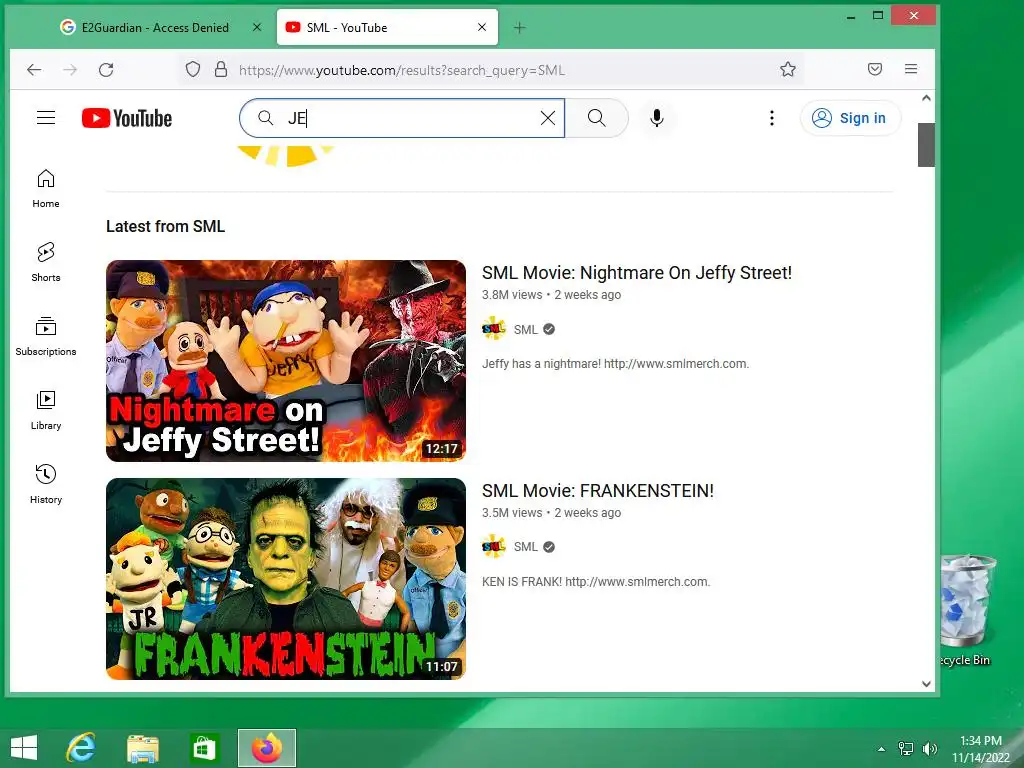This screenshot has width=1024, height=768.
Task: Click SML avatar beside FRANKENSTEIN video
Action: click(x=494, y=547)
